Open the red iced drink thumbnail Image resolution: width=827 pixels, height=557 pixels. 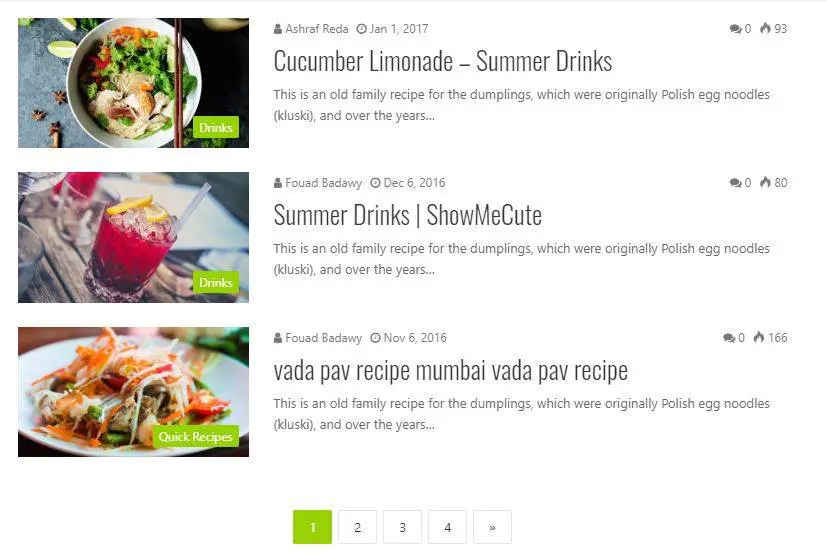click(133, 237)
